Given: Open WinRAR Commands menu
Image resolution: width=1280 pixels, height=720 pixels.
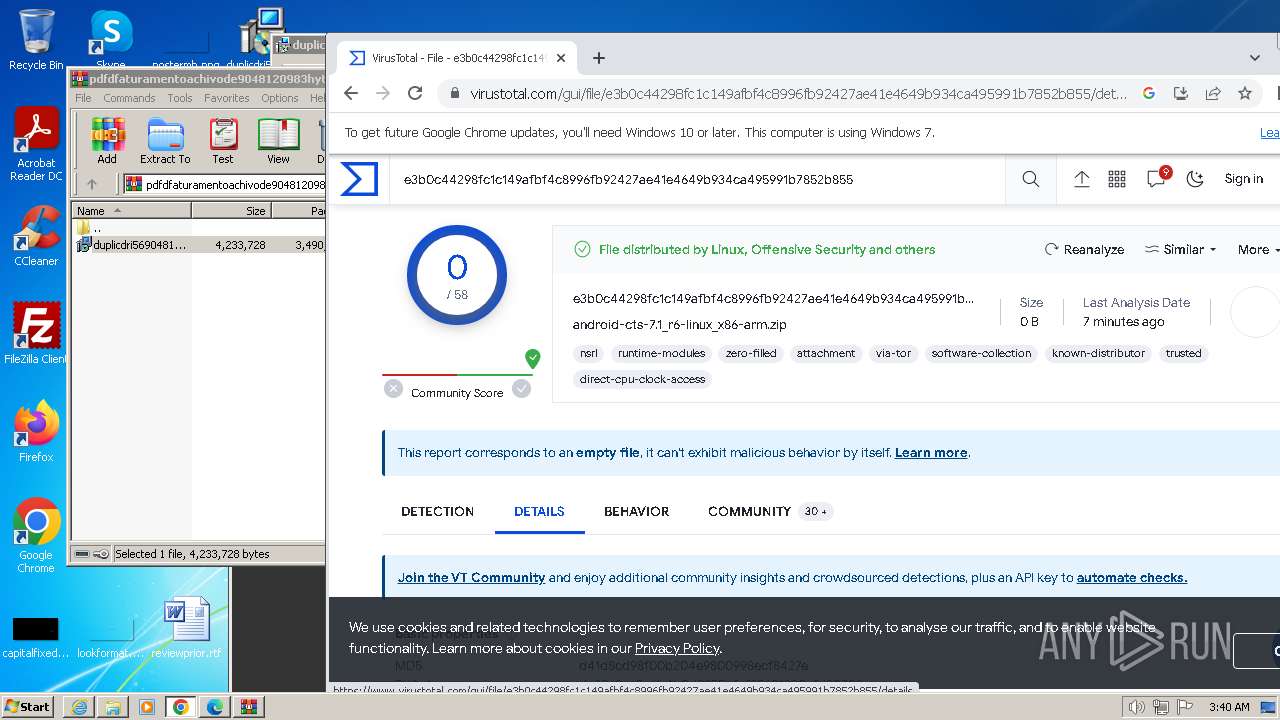Looking at the screenshot, I should tap(129, 98).
